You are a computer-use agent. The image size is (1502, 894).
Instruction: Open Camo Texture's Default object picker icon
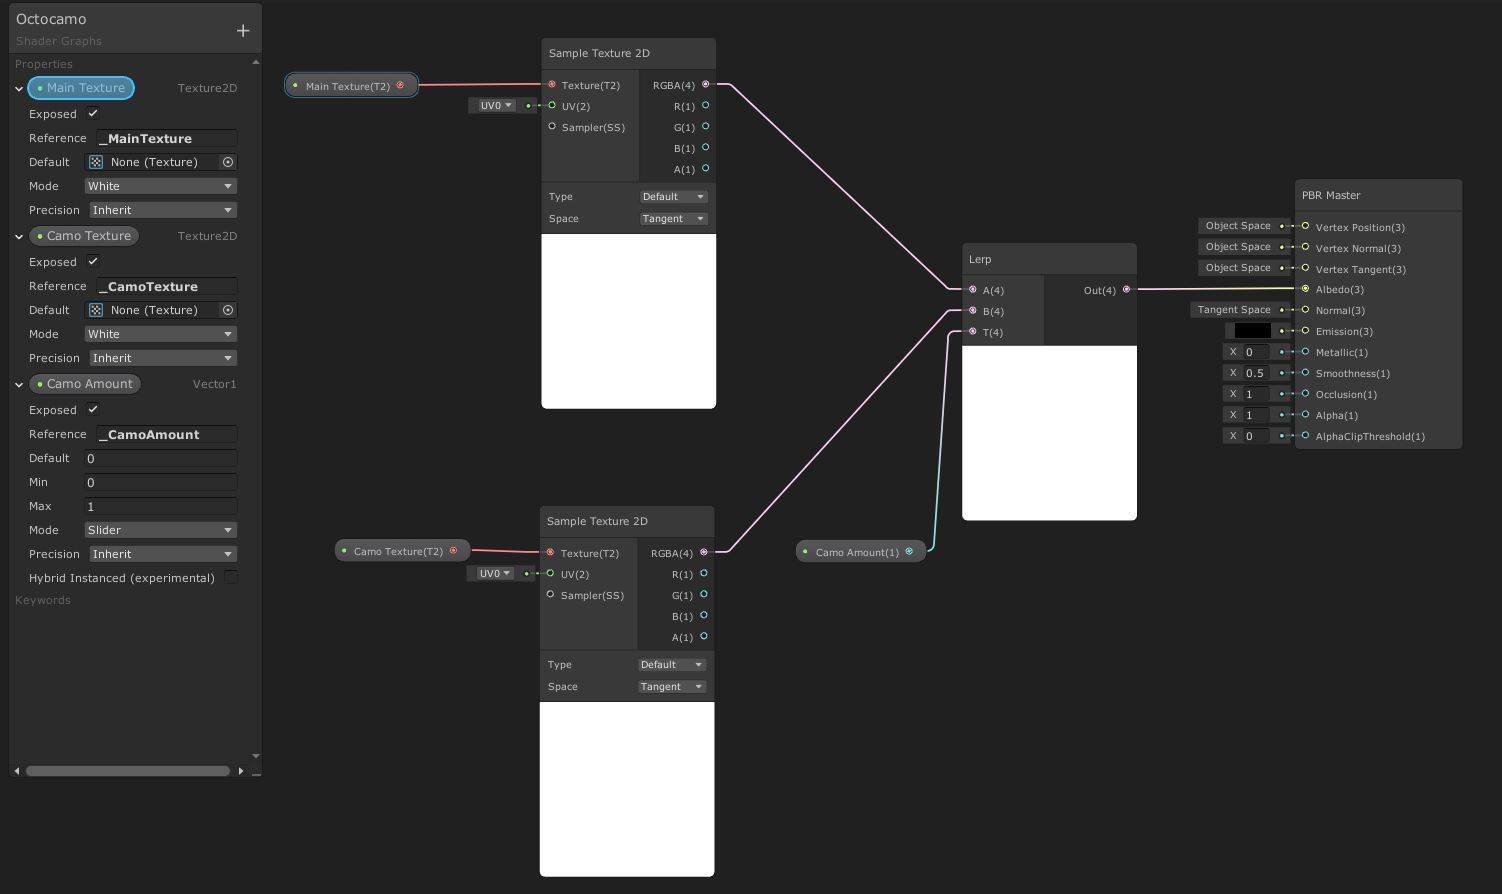(228, 310)
